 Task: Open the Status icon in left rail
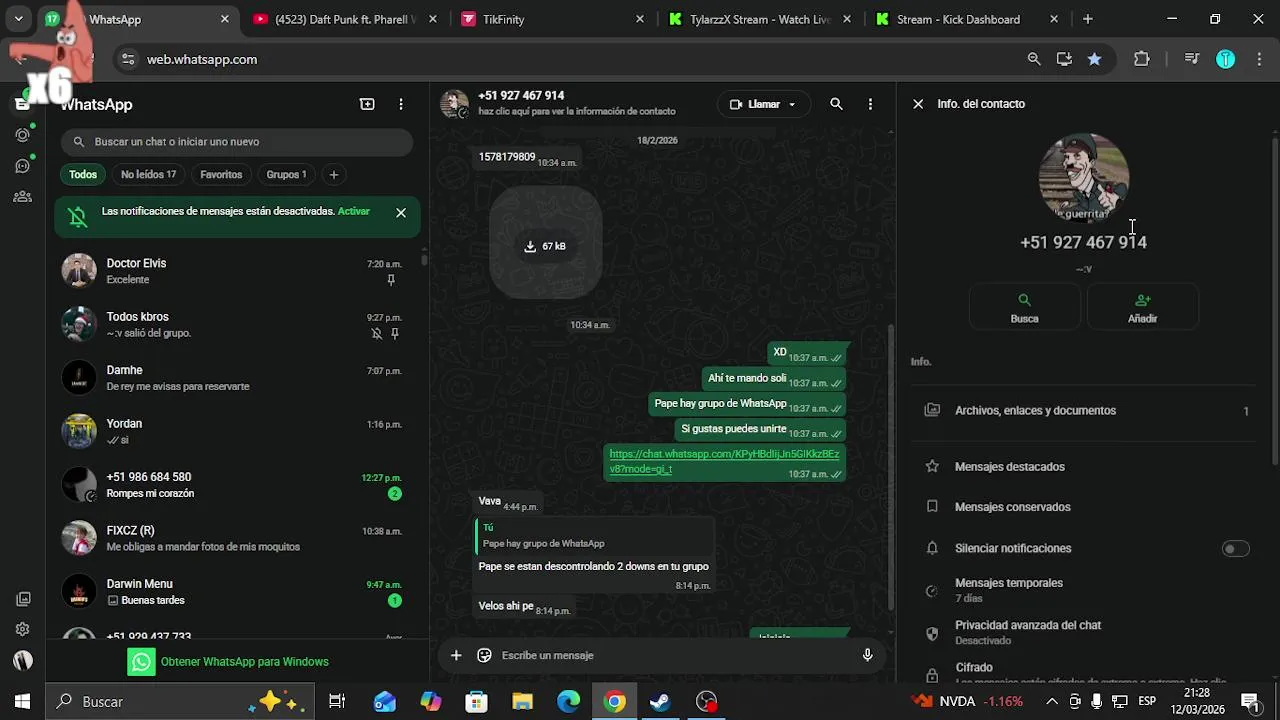point(22,134)
